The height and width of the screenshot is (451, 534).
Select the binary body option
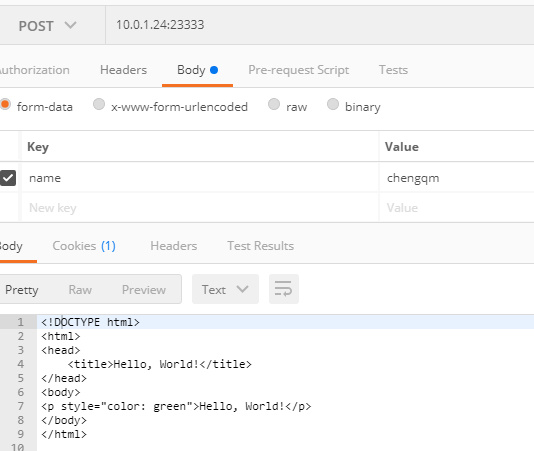pyautogui.click(x=333, y=104)
